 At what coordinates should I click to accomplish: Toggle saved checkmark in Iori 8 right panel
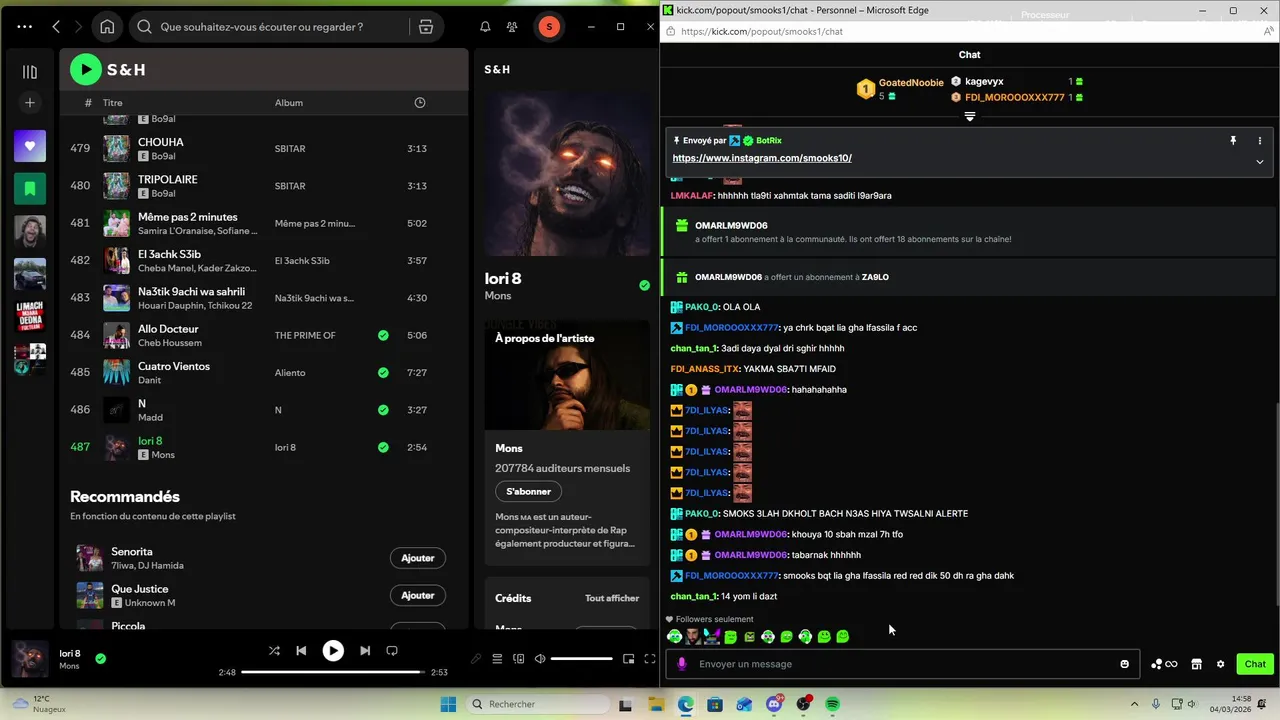[644, 285]
